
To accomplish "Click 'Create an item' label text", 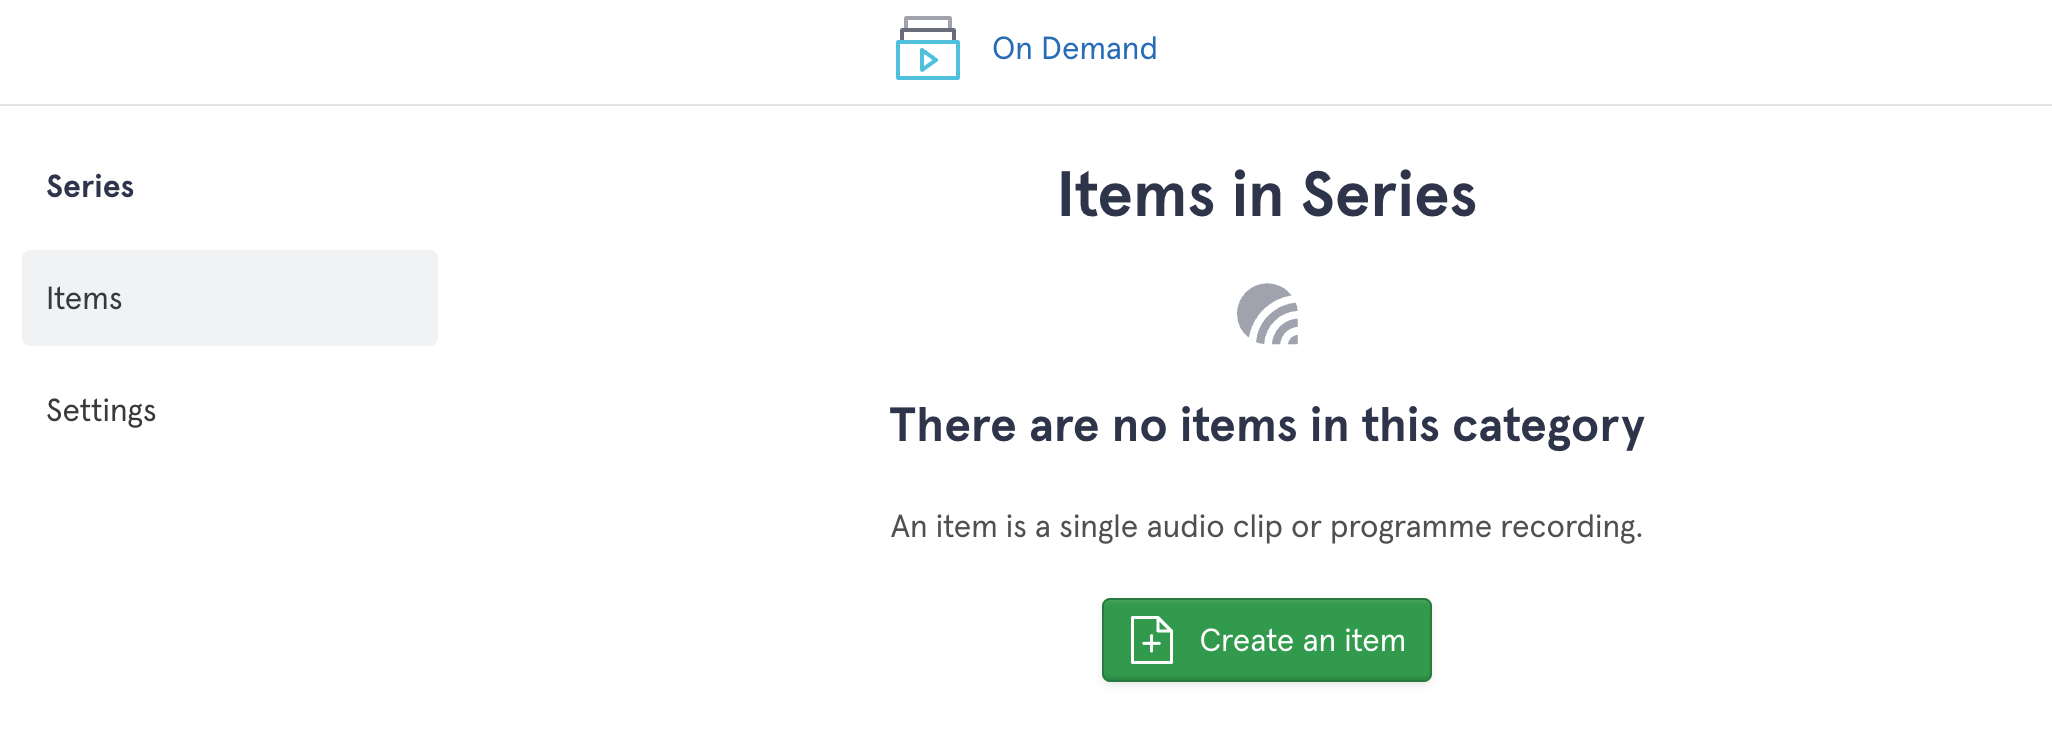I will (x=1302, y=640).
